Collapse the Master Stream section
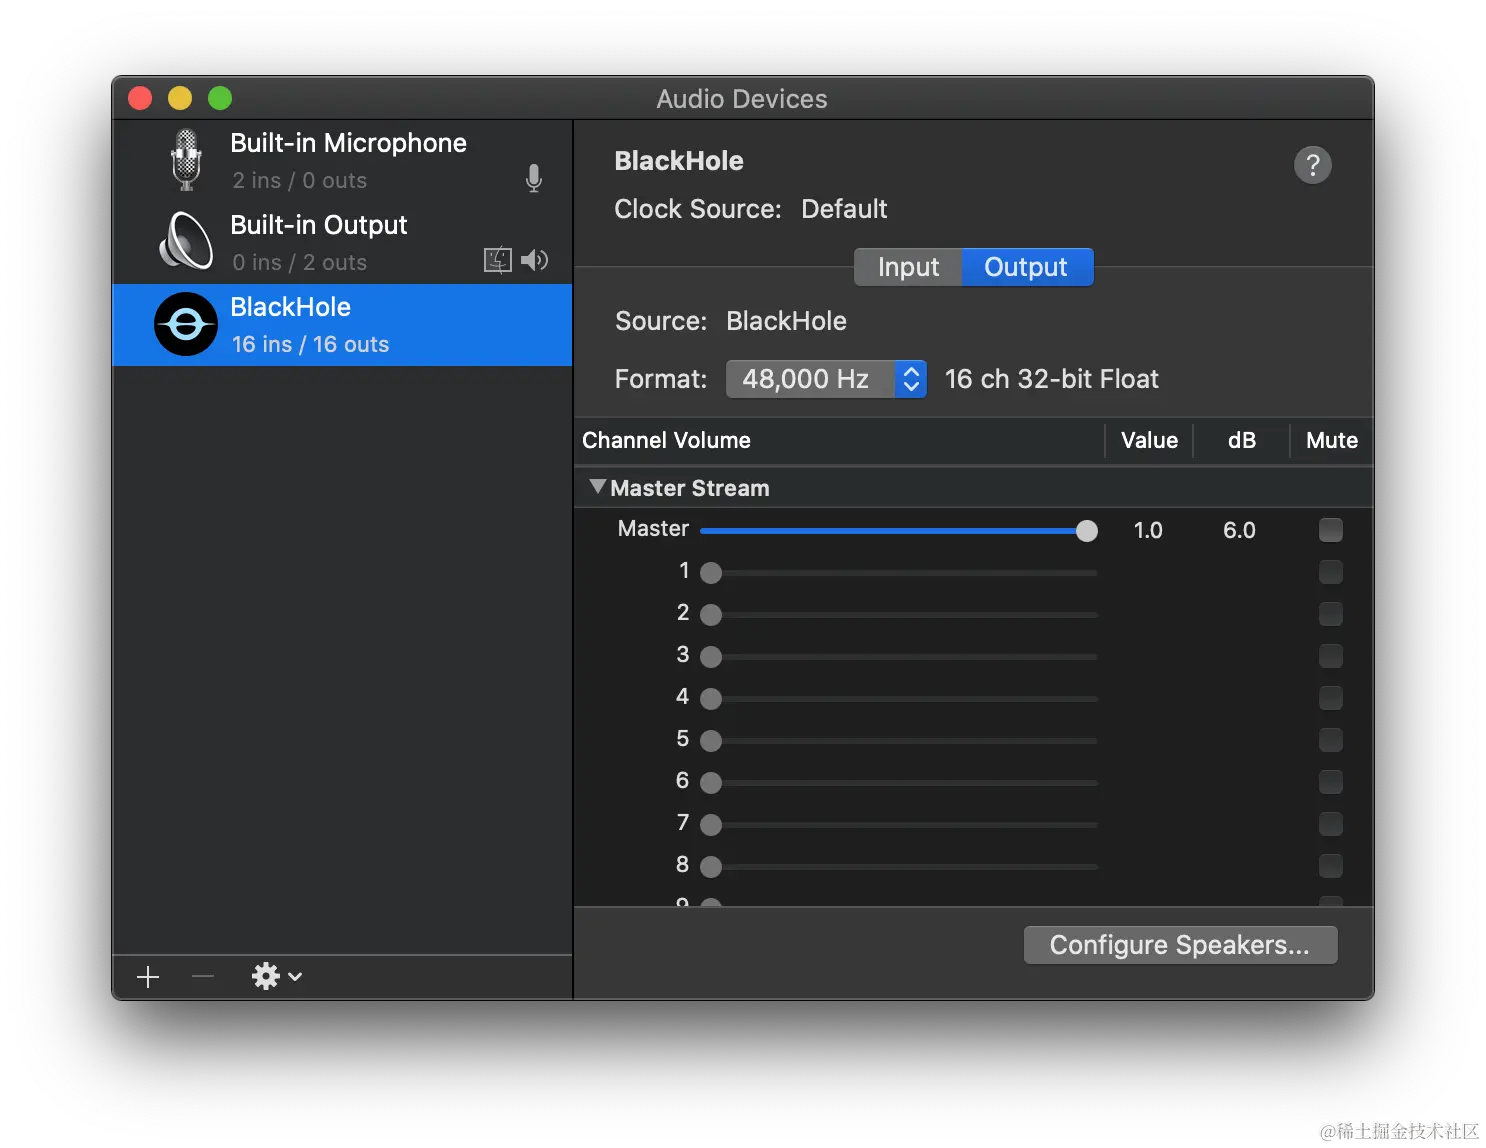The image size is (1486, 1148). 597,487
